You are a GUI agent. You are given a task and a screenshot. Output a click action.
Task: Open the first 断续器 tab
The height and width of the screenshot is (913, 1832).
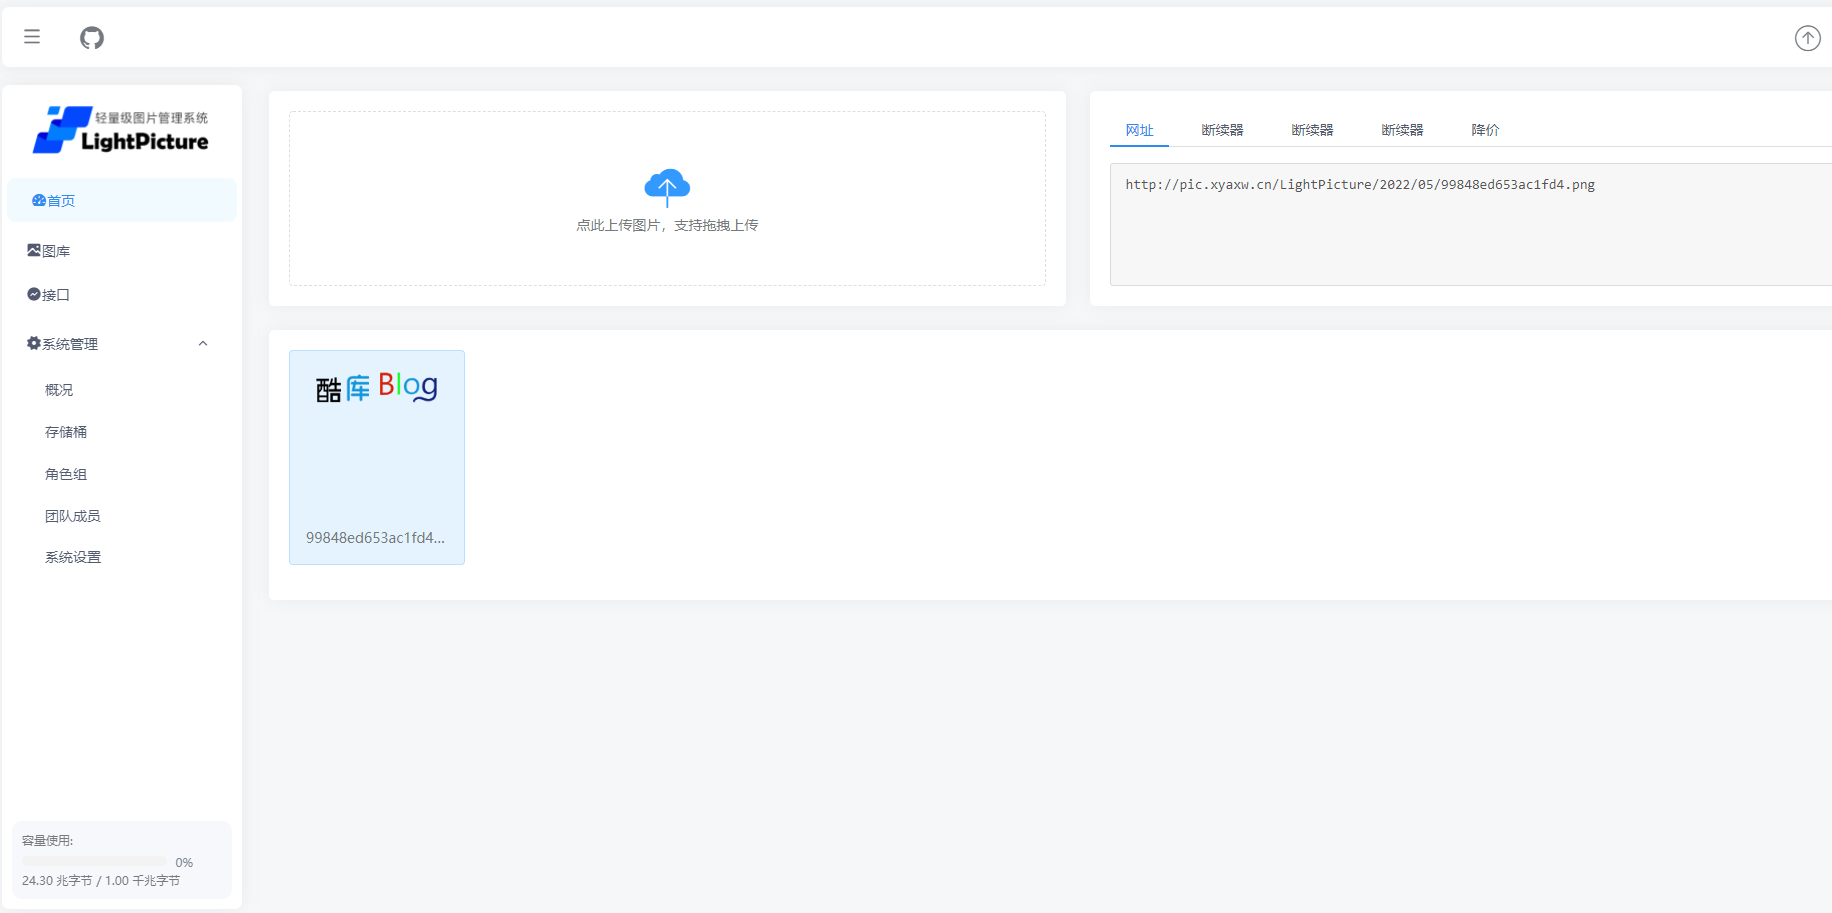[1222, 130]
